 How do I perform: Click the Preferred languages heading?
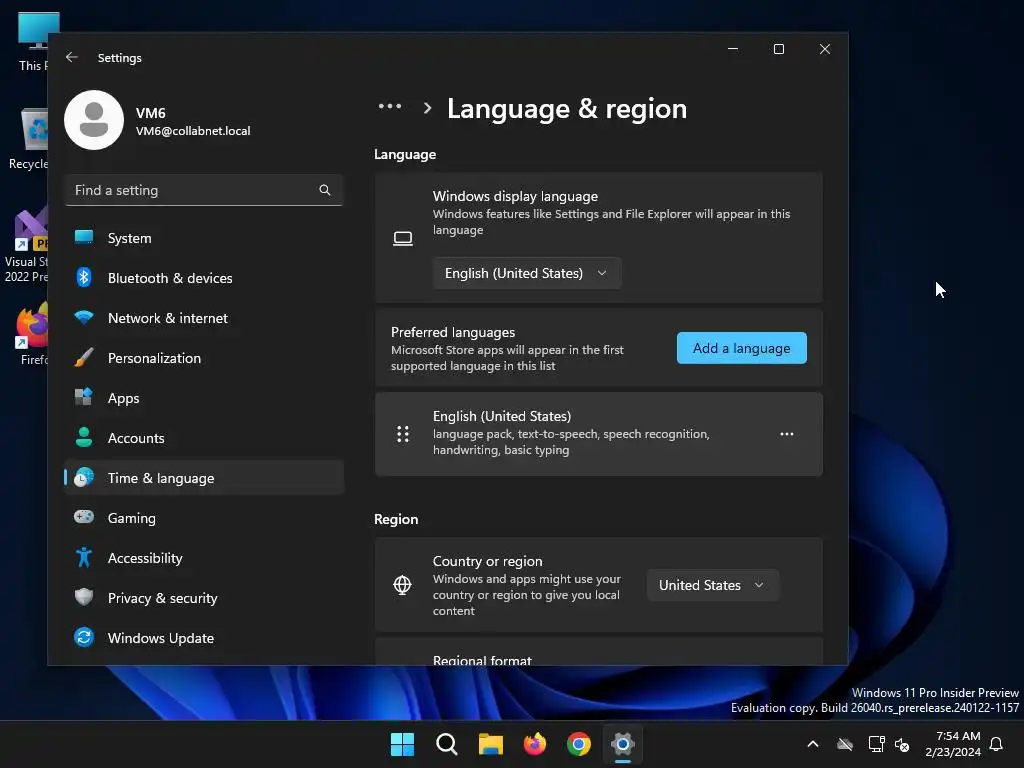click(x=453, y=332)
